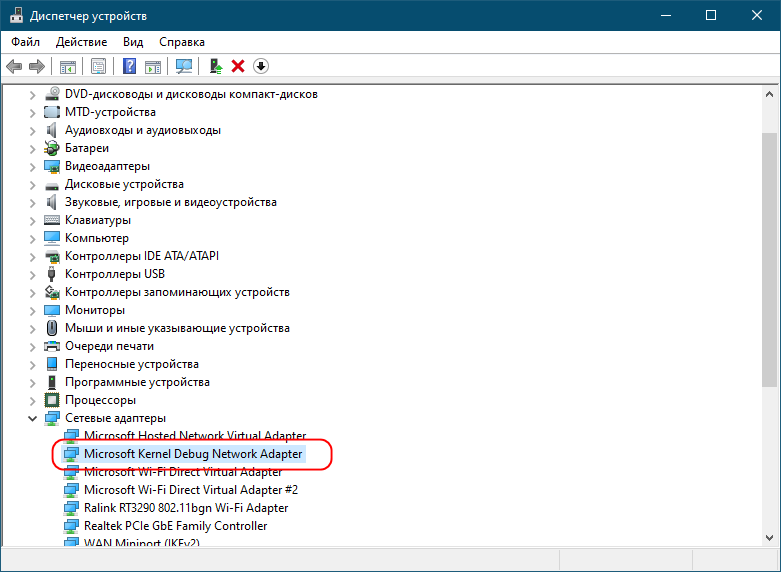This screenshot has width=781, height=572.
Task: Select Realtek PCIe GbE Family Controller
Action: pos(175,526)
